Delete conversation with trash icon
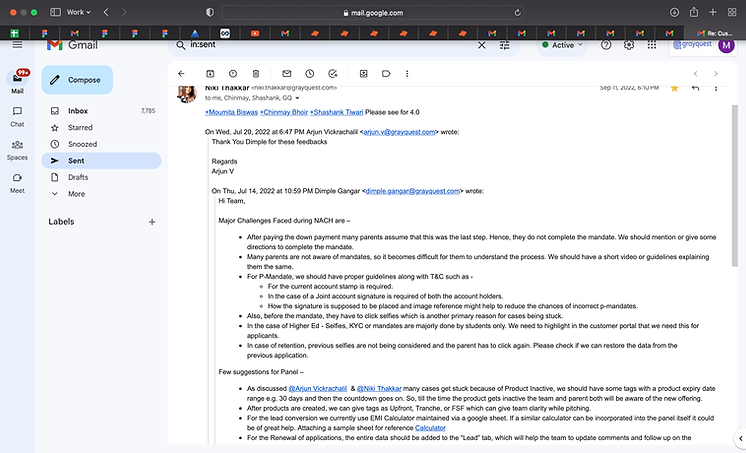 (255, 74)
